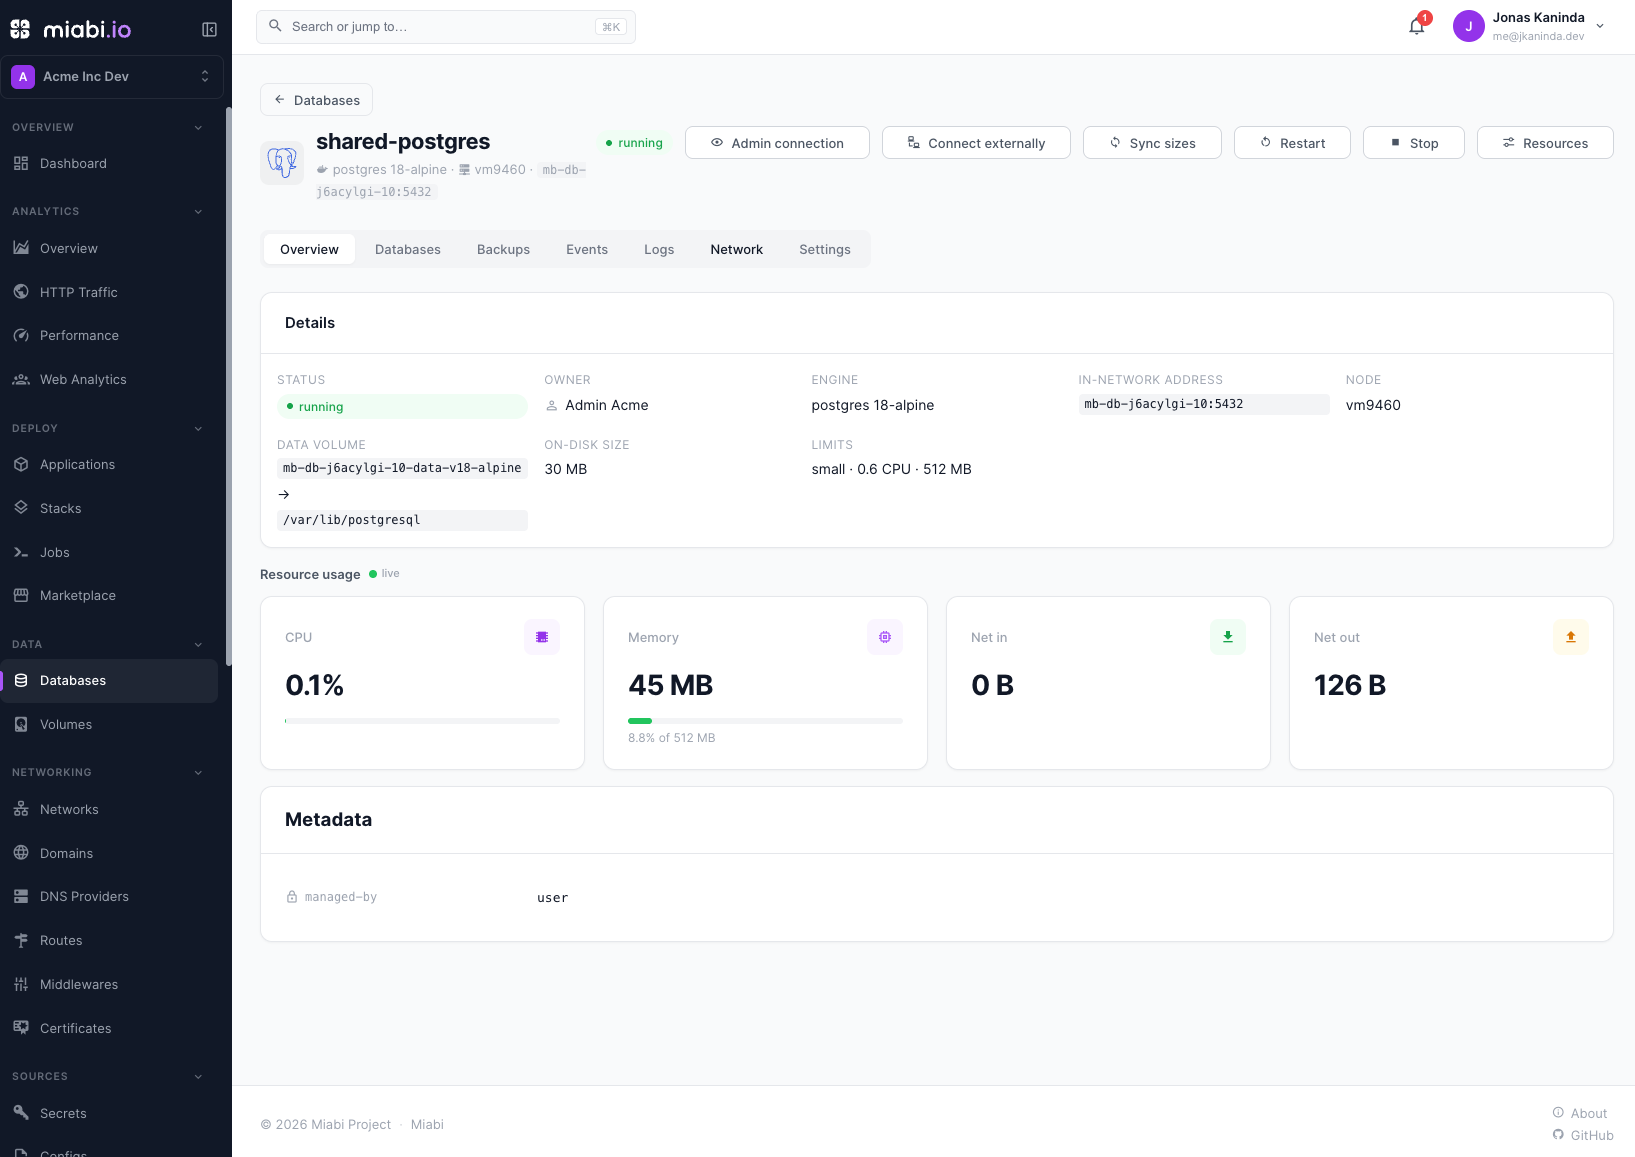
Task: Switch to the Settings tab
Action: coord(825,250)
